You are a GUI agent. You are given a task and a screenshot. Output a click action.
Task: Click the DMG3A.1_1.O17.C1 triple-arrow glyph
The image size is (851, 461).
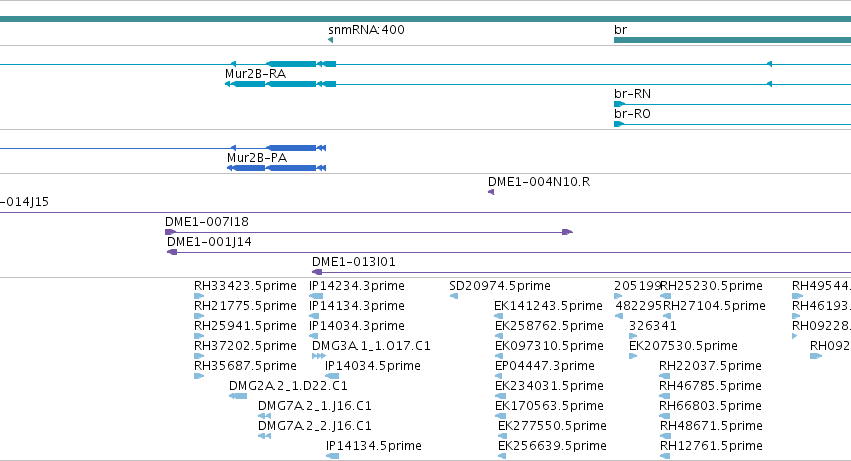click(x=319, y=356)
